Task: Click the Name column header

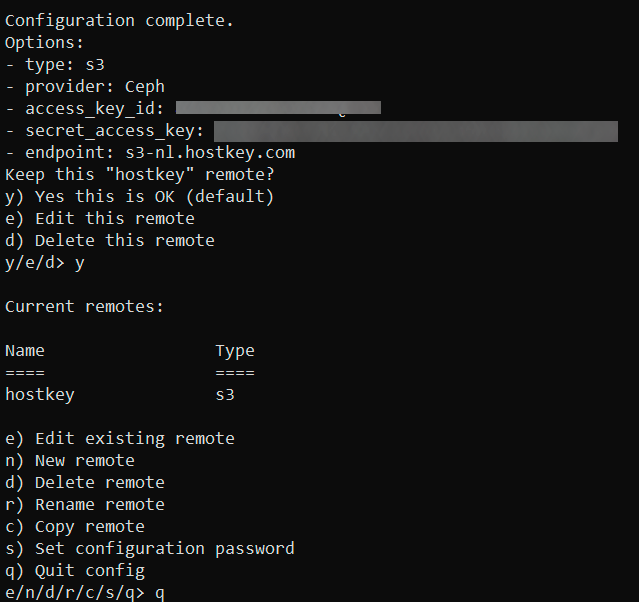Action: coord(25,351)
